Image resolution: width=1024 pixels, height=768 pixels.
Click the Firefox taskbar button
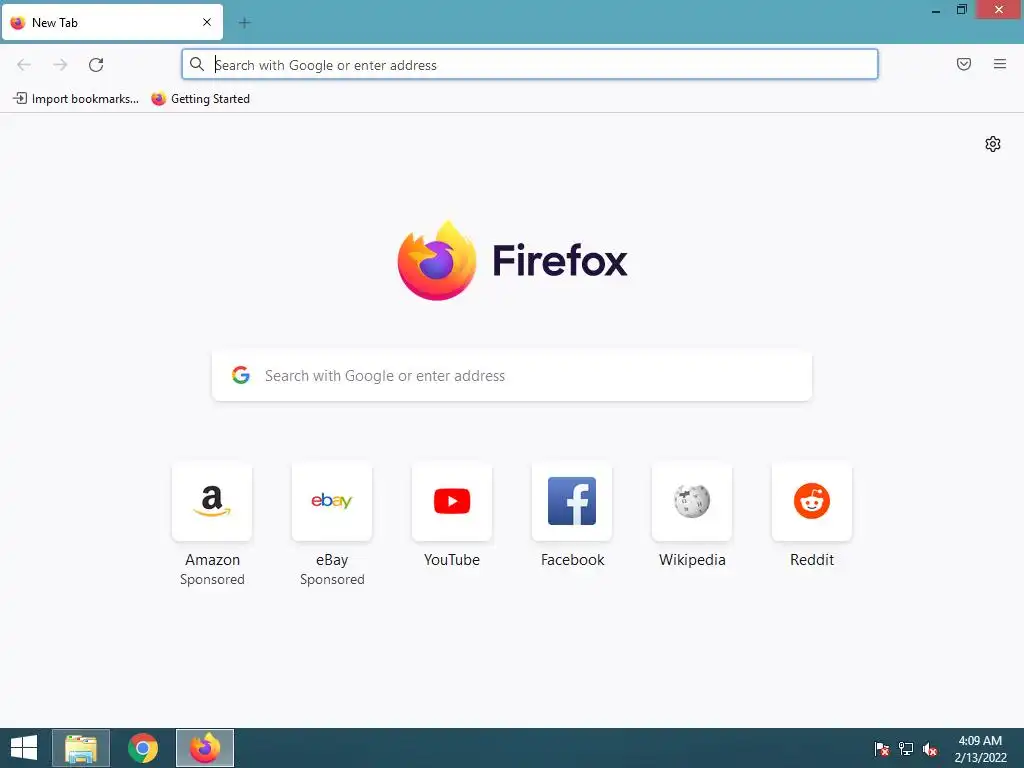tap(205, 748)
